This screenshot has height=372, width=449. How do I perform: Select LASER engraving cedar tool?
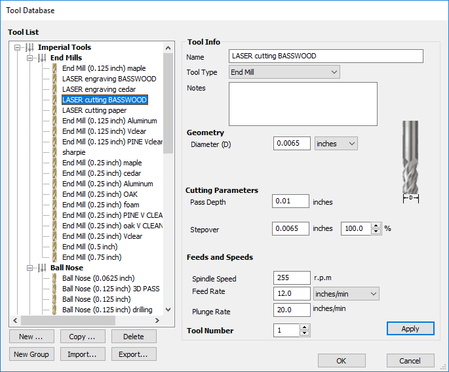99,89
